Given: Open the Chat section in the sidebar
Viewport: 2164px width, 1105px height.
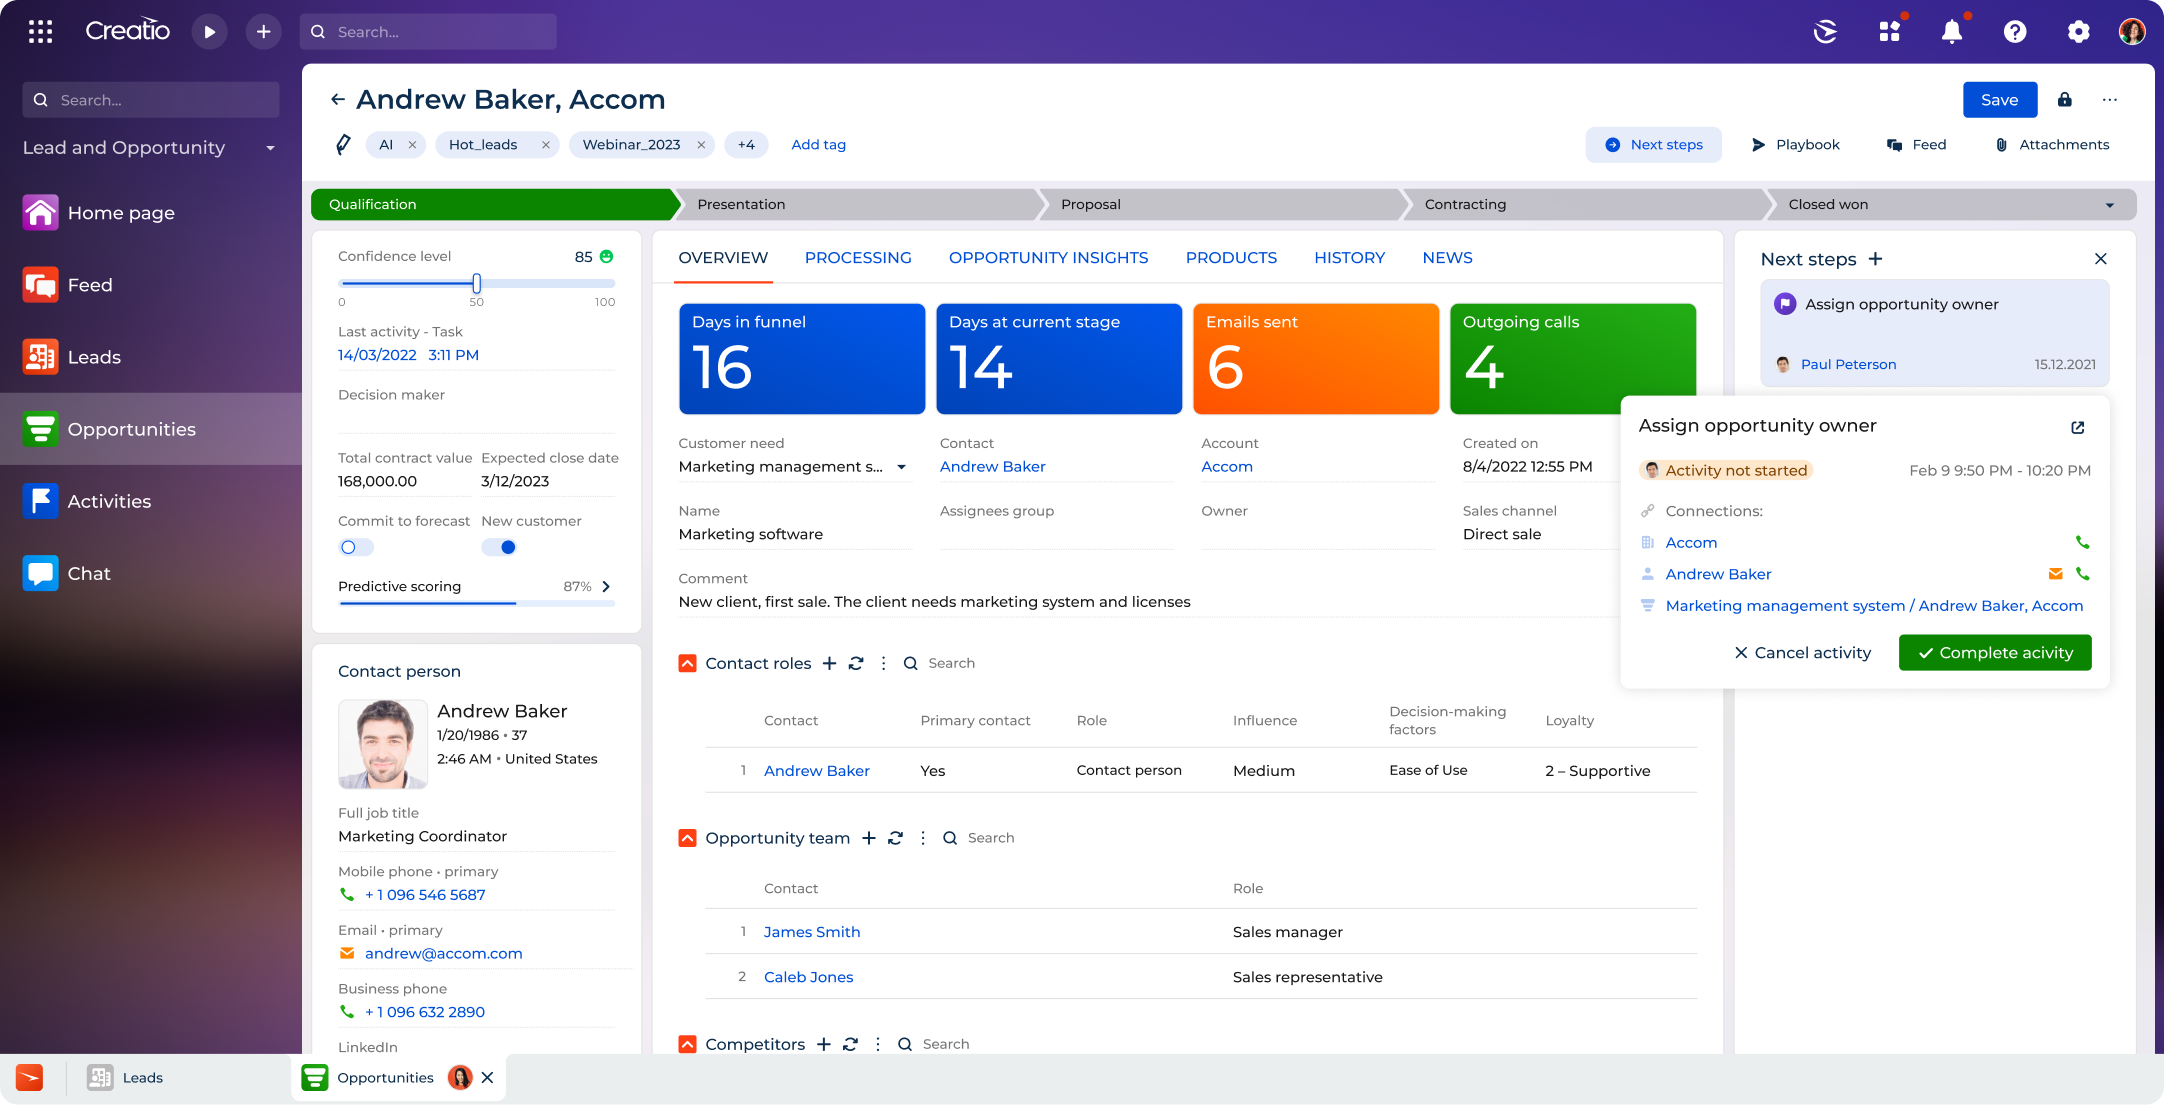Looking at the screenshot, I should (89, 573).
